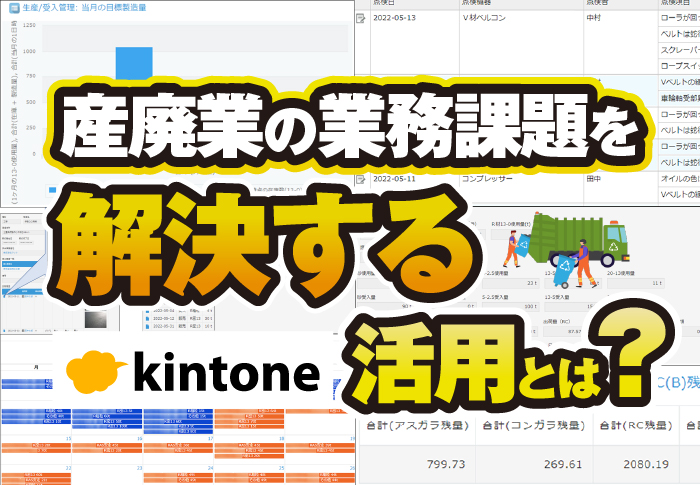Image resolution: width=700 pixels, height=485 pixels.
Task: Click calendar date 17
Action: pyautogui.click(x=210, y=439)
